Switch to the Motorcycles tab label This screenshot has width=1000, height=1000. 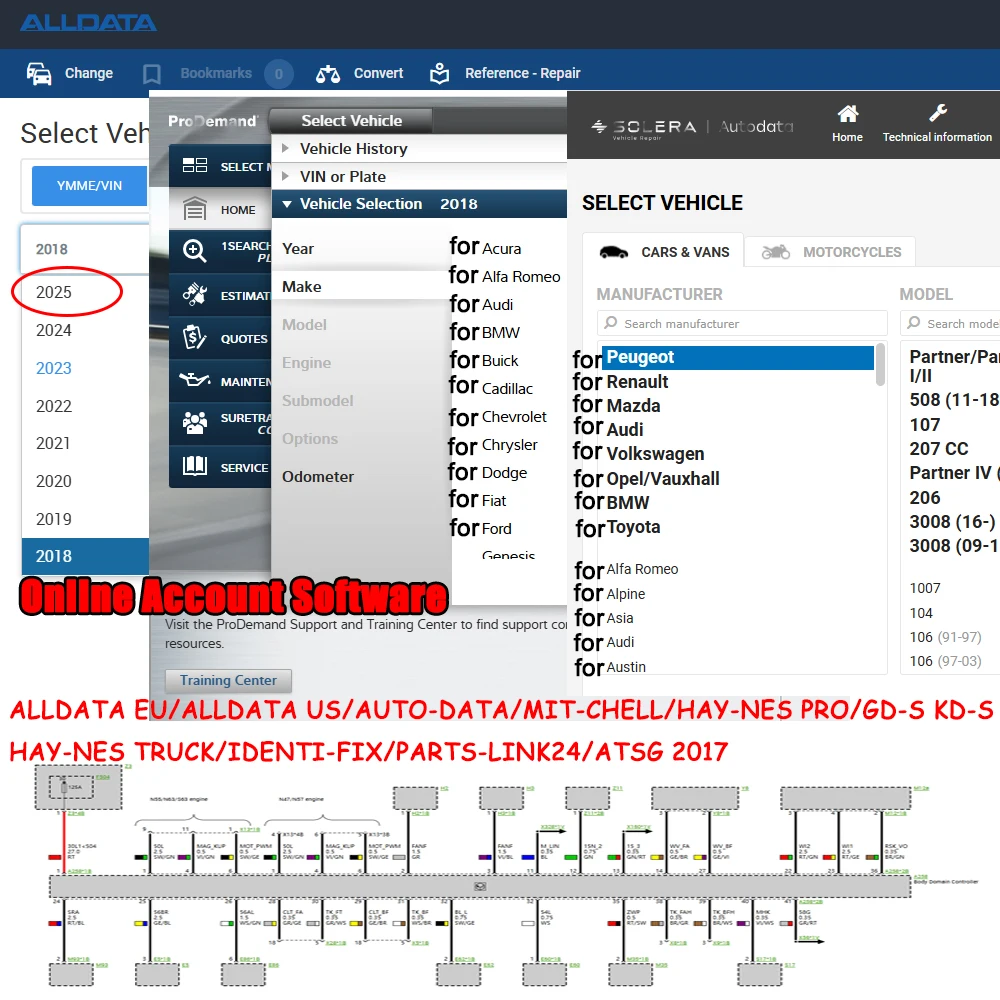pos(852,253)
